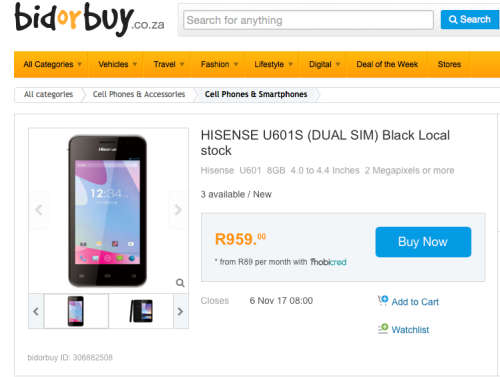The width and height of the screenshot is (500, 377).
Task: Advance thumbnail strip with right chevron
Action: 180,311
